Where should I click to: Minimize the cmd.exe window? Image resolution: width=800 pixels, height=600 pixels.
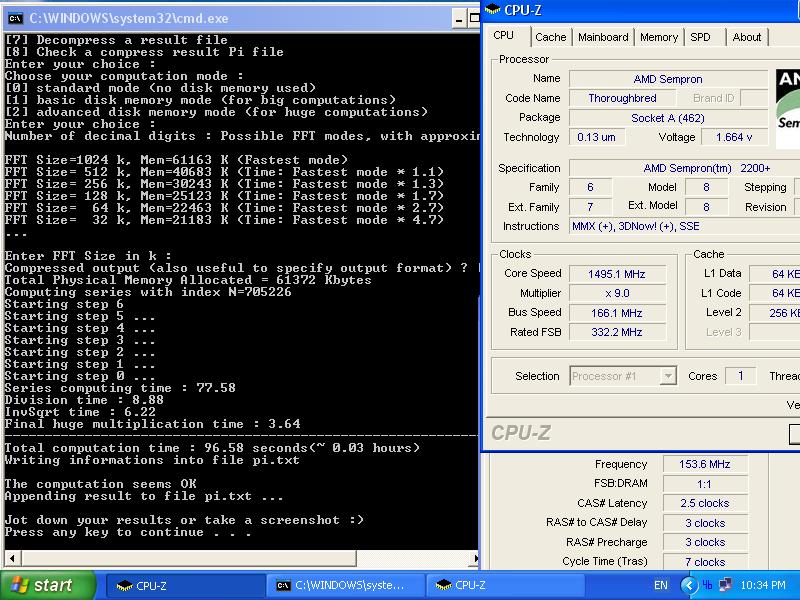pyautogui.click(x=459, y=19)
